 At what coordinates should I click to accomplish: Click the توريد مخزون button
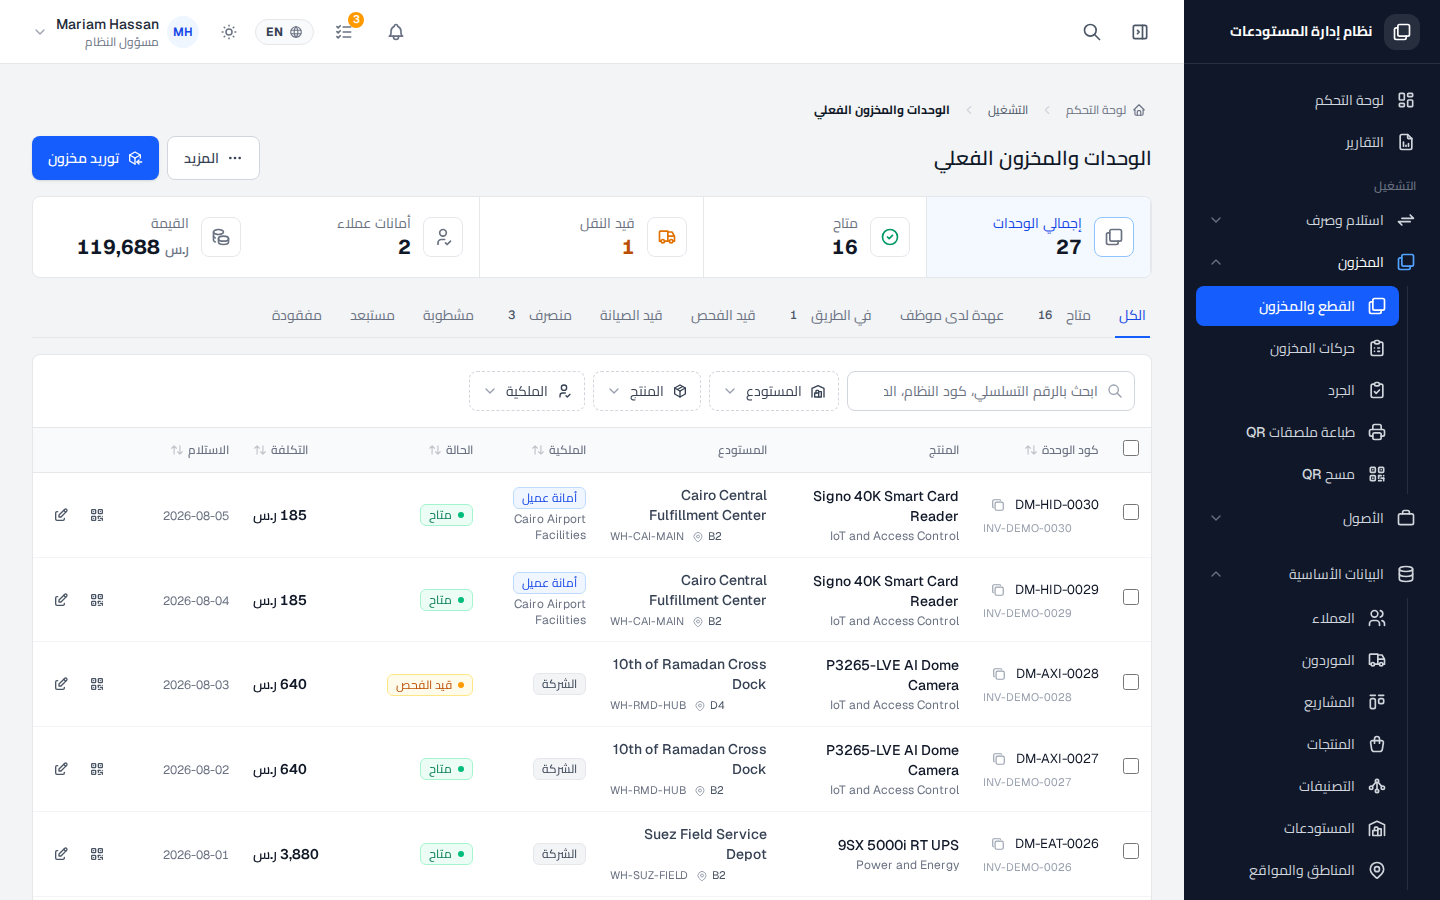click(95, 158)
